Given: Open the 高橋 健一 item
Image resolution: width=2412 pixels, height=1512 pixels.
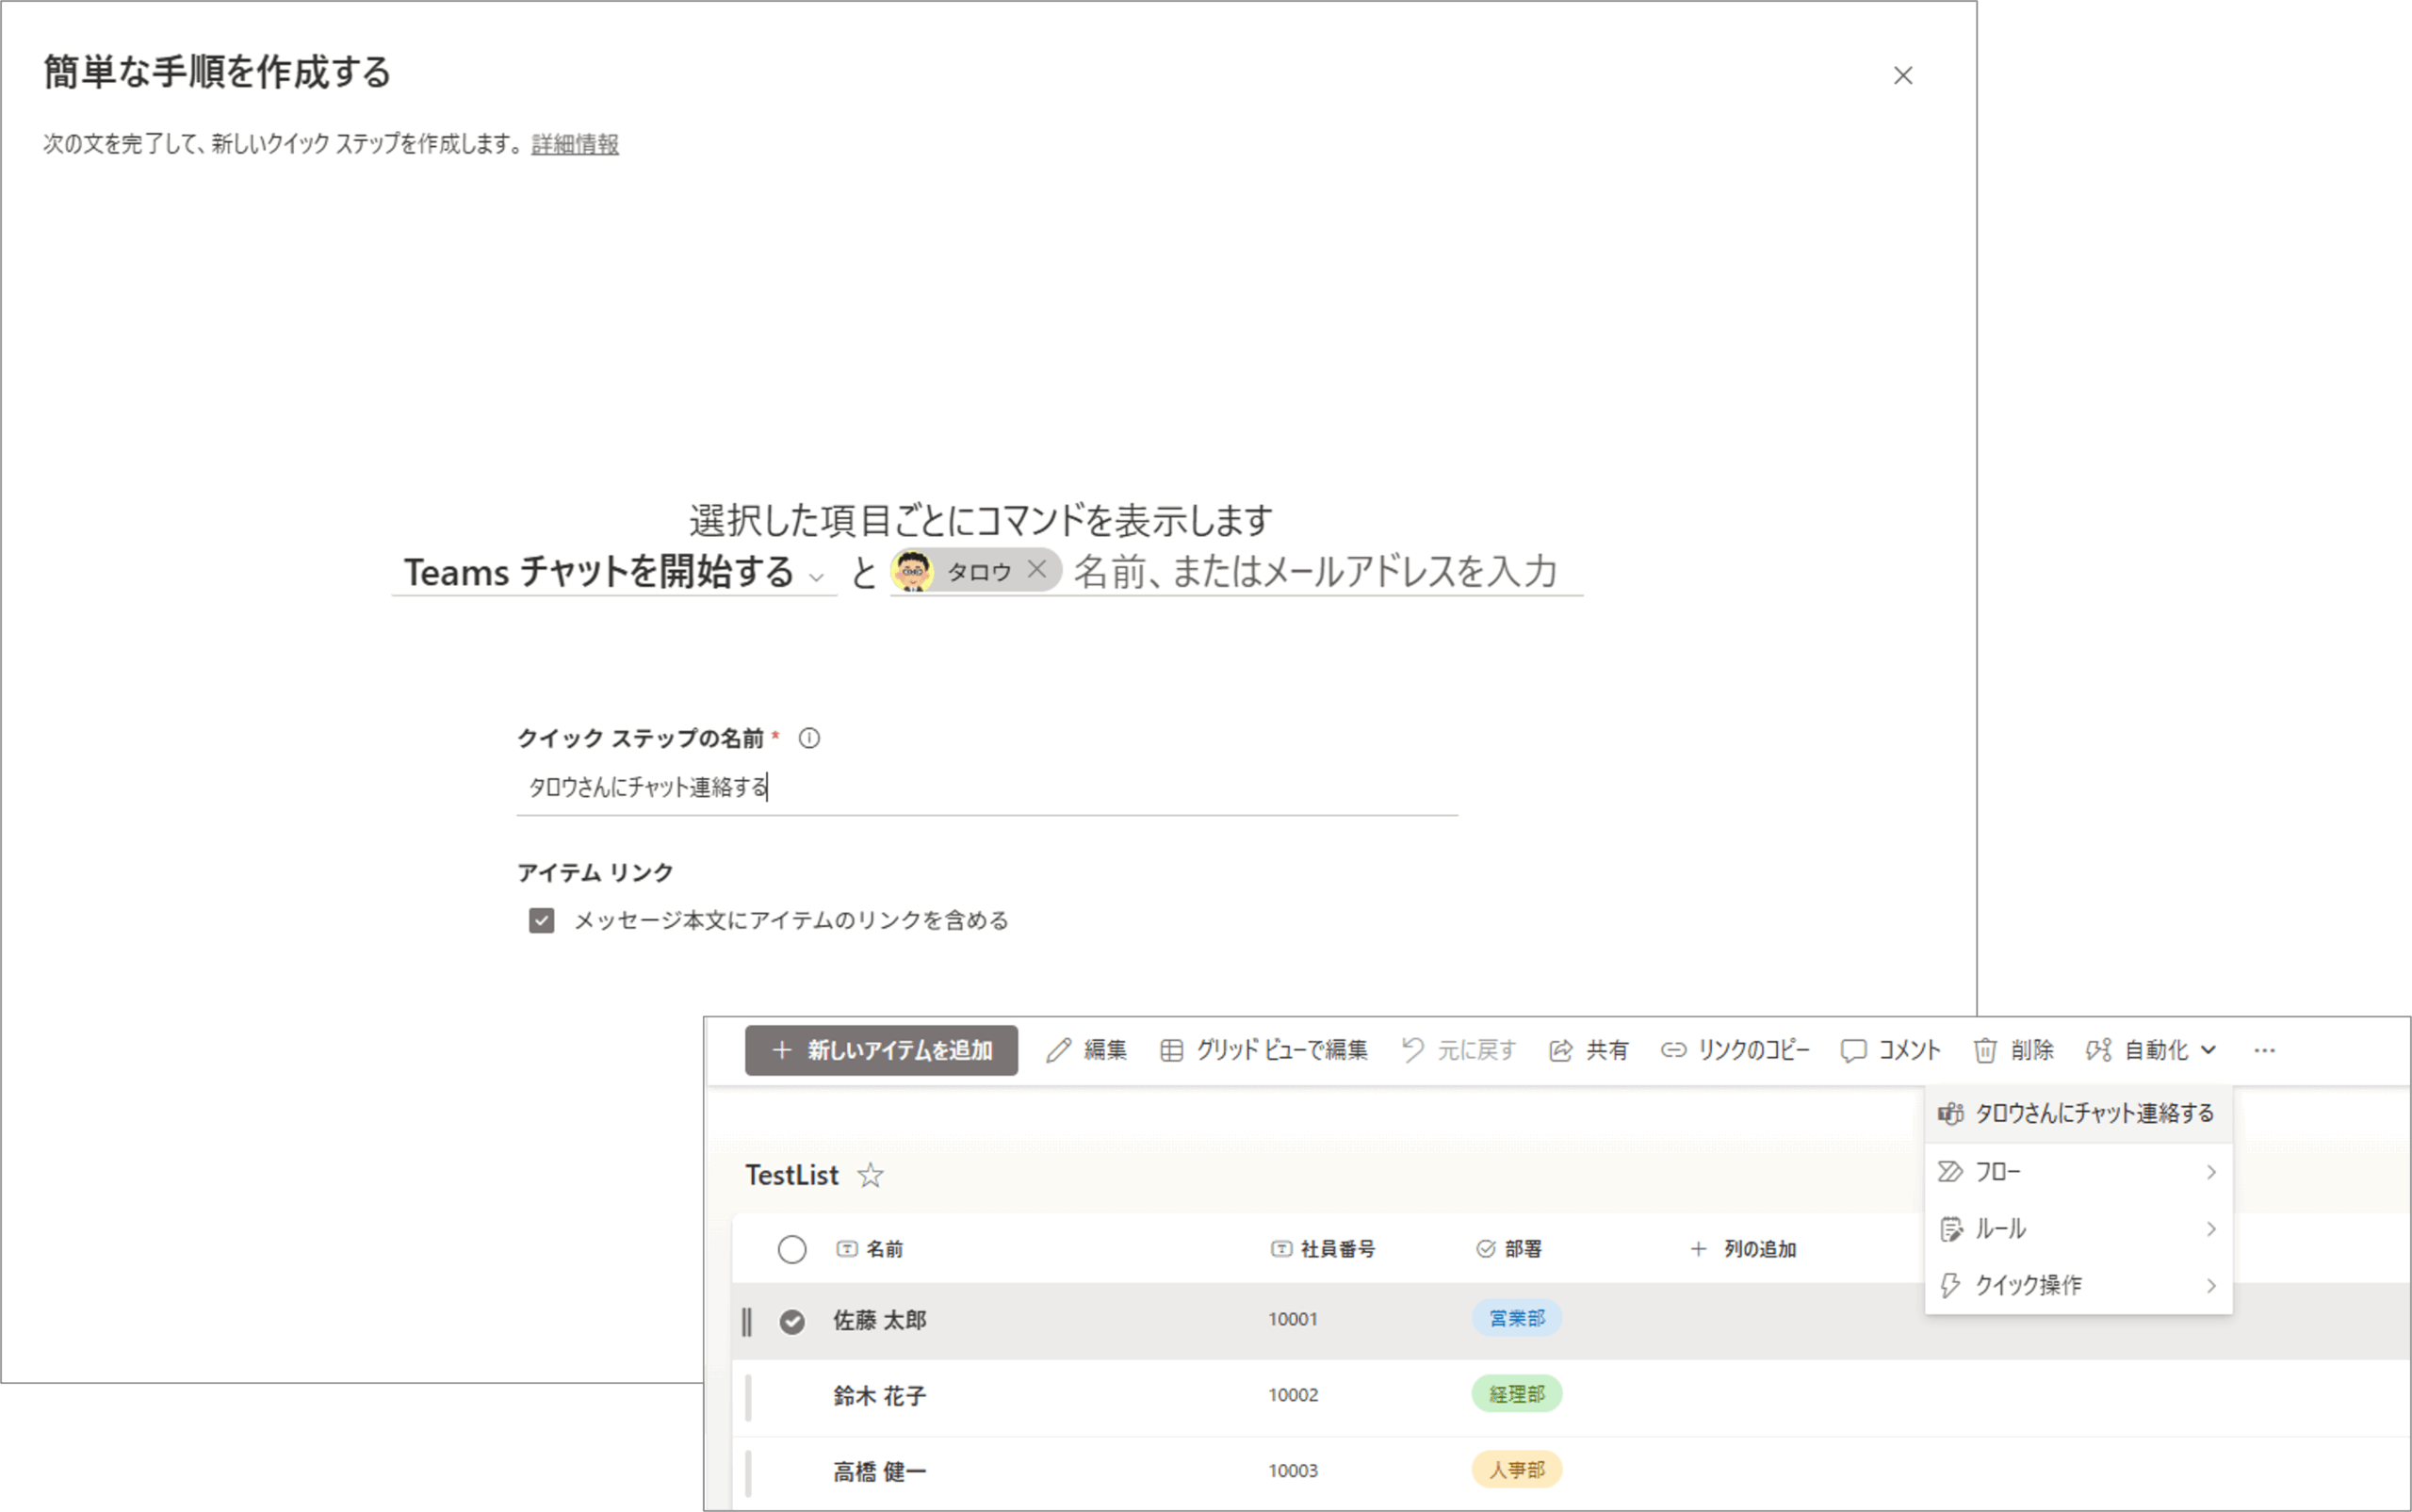Looking at the screenshot, I should tap(880, 1472).
